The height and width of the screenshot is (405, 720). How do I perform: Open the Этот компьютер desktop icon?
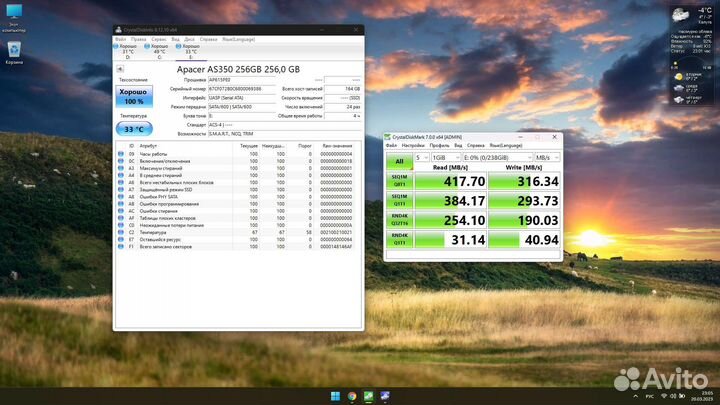(x=14, y=18)
